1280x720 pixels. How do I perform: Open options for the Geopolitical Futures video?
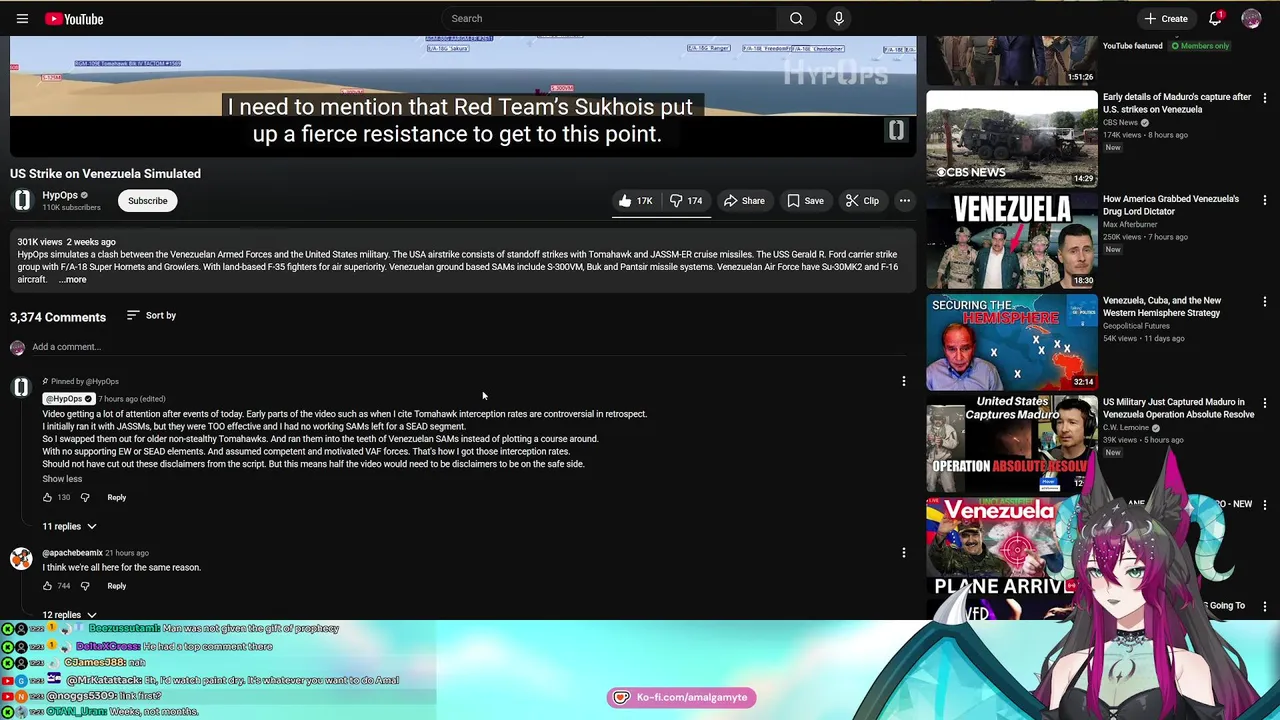coord(1265,301)
